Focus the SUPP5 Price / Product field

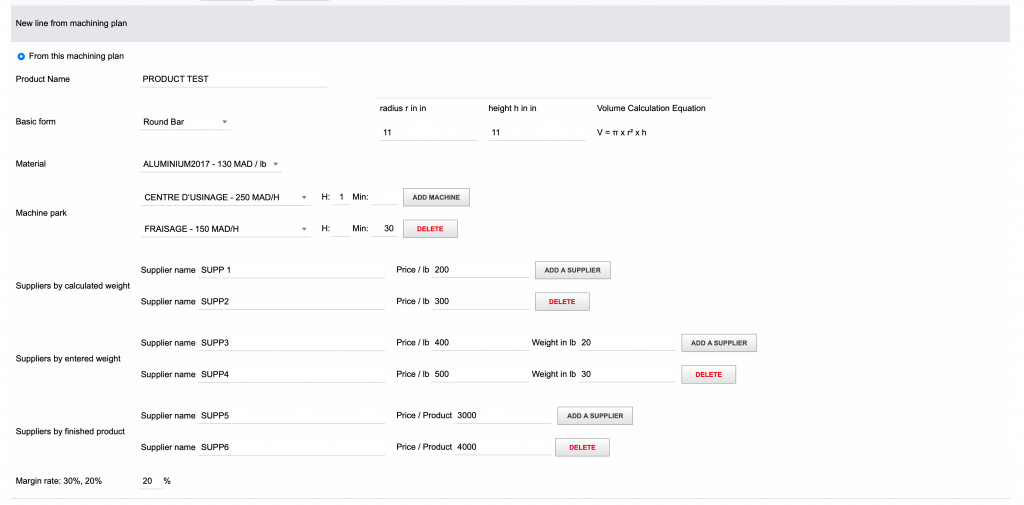click(503, 416)
